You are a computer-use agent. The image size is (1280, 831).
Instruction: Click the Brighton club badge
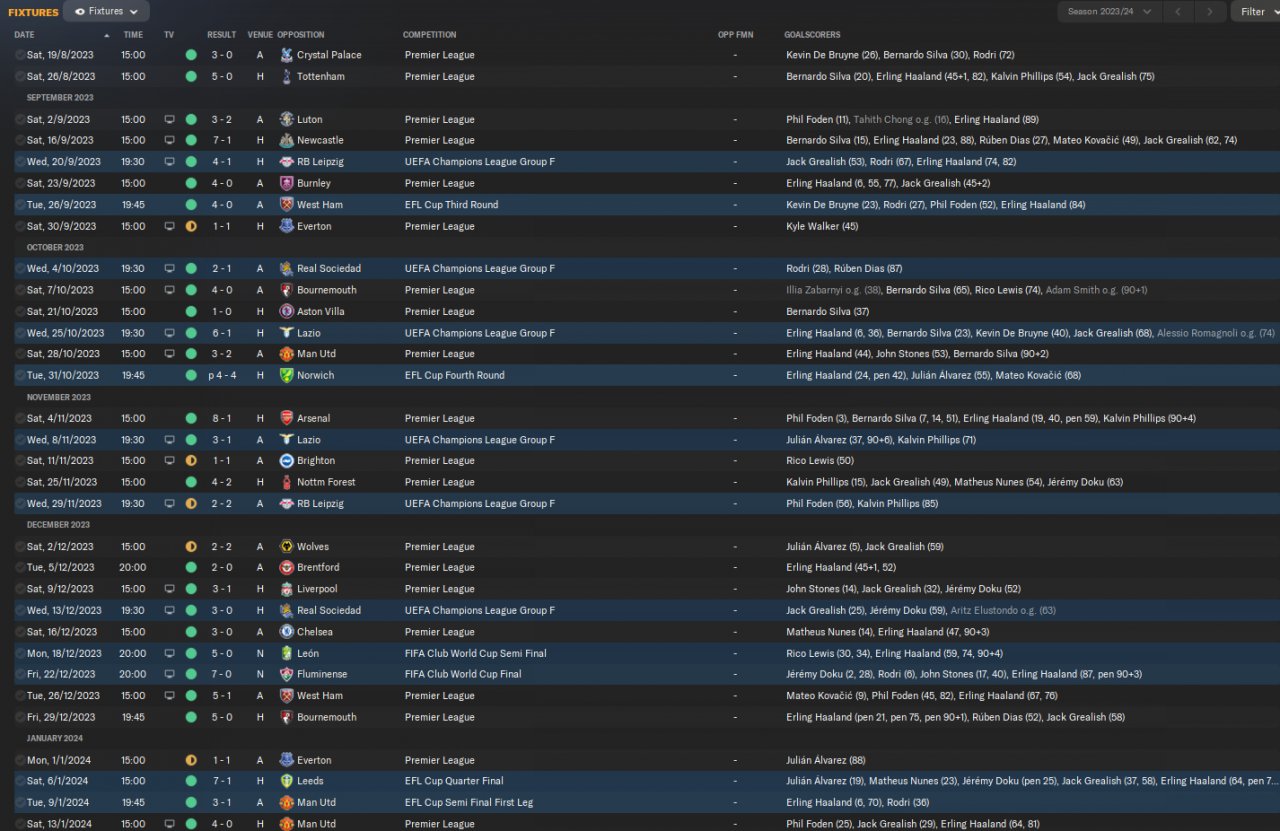287,461
